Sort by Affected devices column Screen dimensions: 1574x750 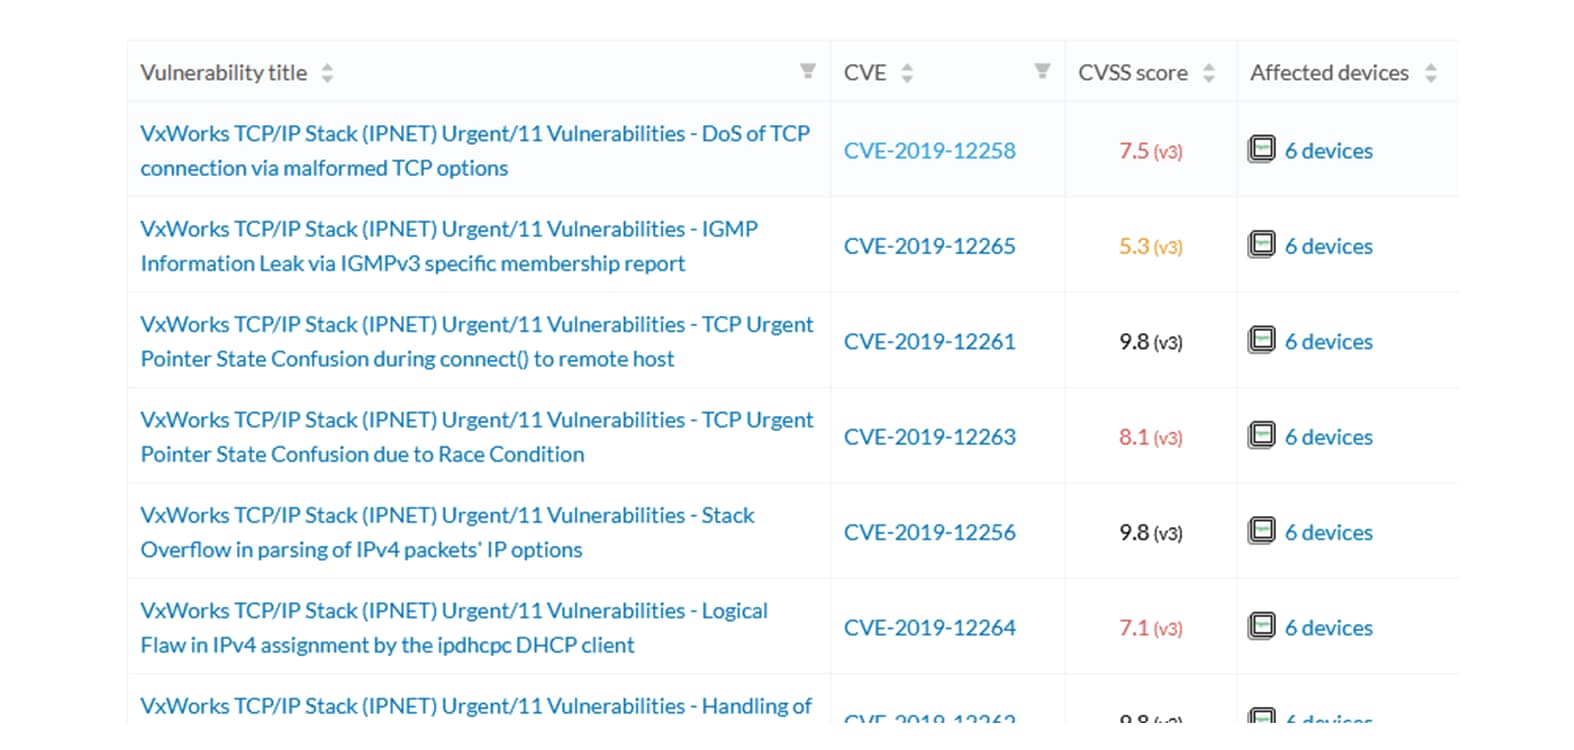[x=1431, y=73]
